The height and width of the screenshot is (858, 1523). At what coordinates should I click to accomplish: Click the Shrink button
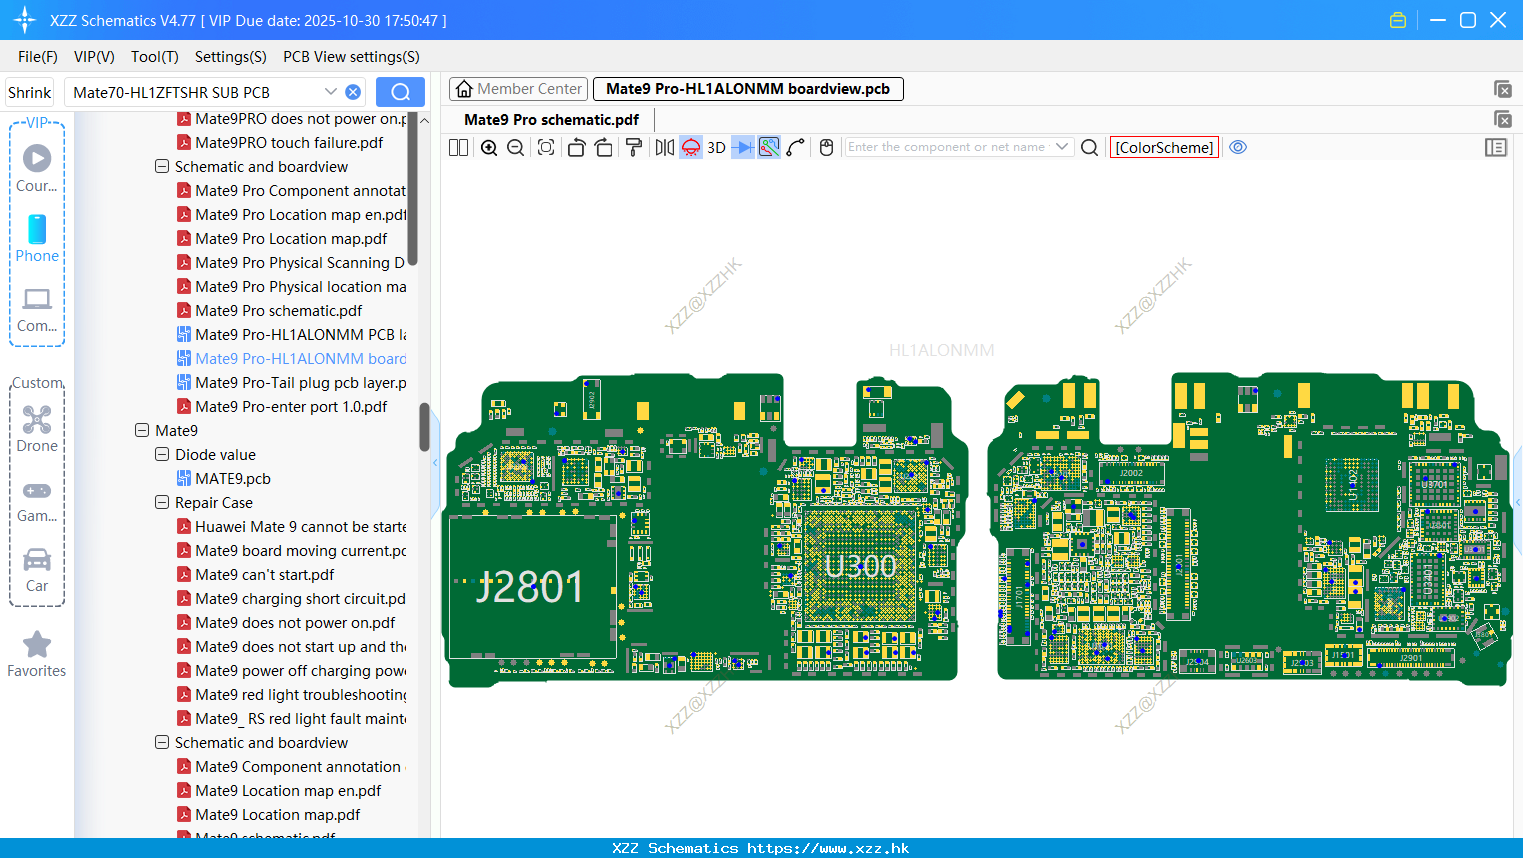[x=30, y=92]
